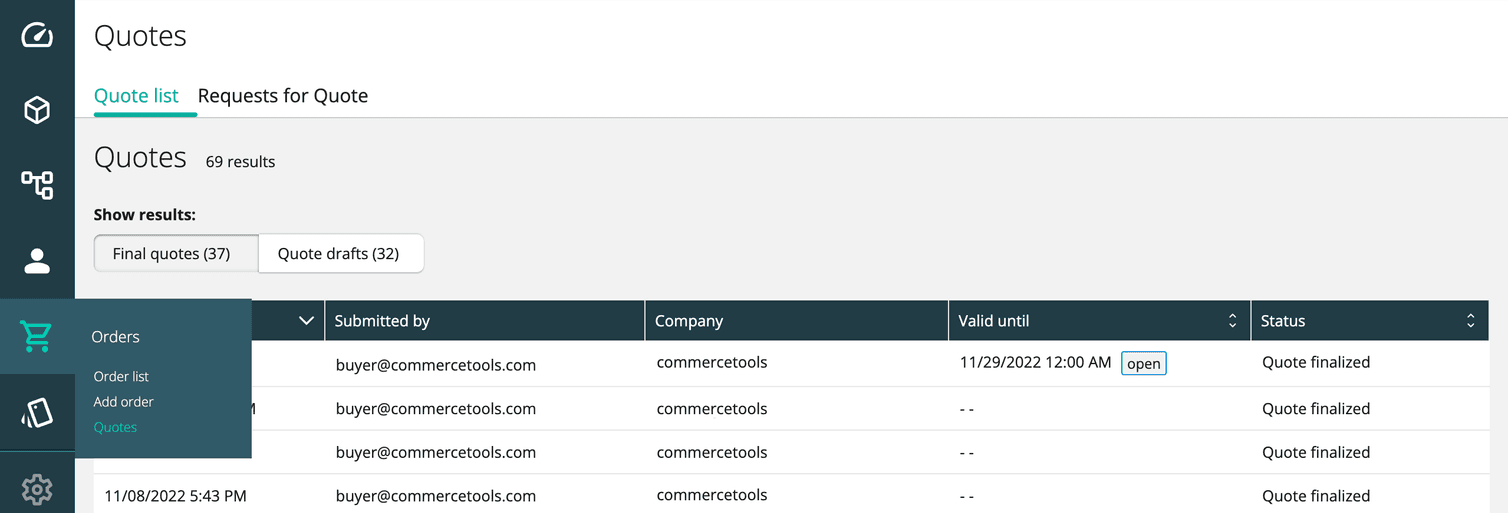Viewport: 1508px width, 513px height.
Task: Sort by the Valid until column arrows
Action: tap(1232, 321)
